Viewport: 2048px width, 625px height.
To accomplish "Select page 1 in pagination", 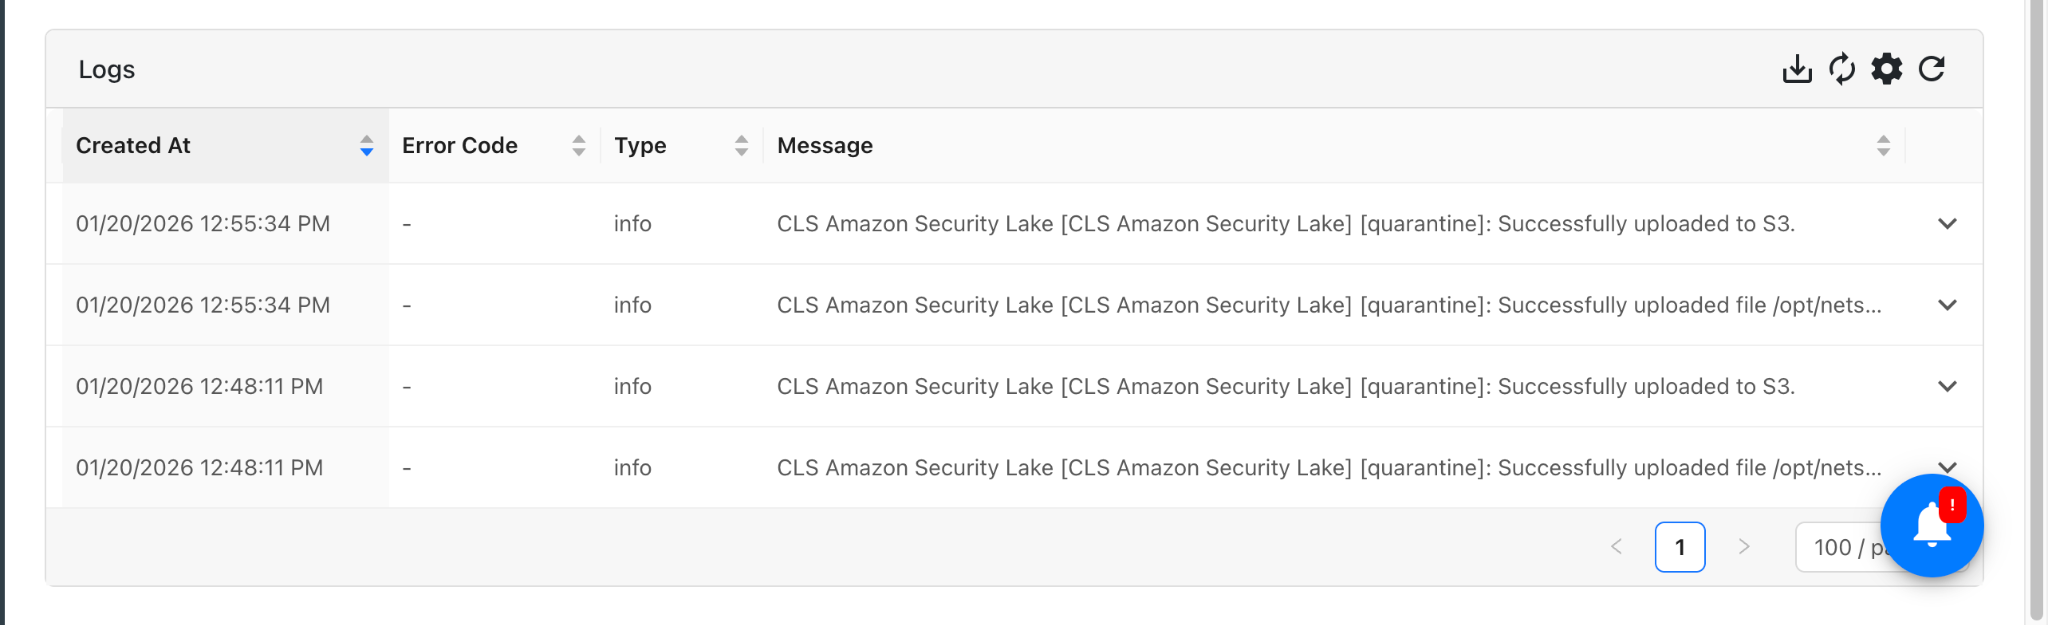I will click(x=1680, y=547).
